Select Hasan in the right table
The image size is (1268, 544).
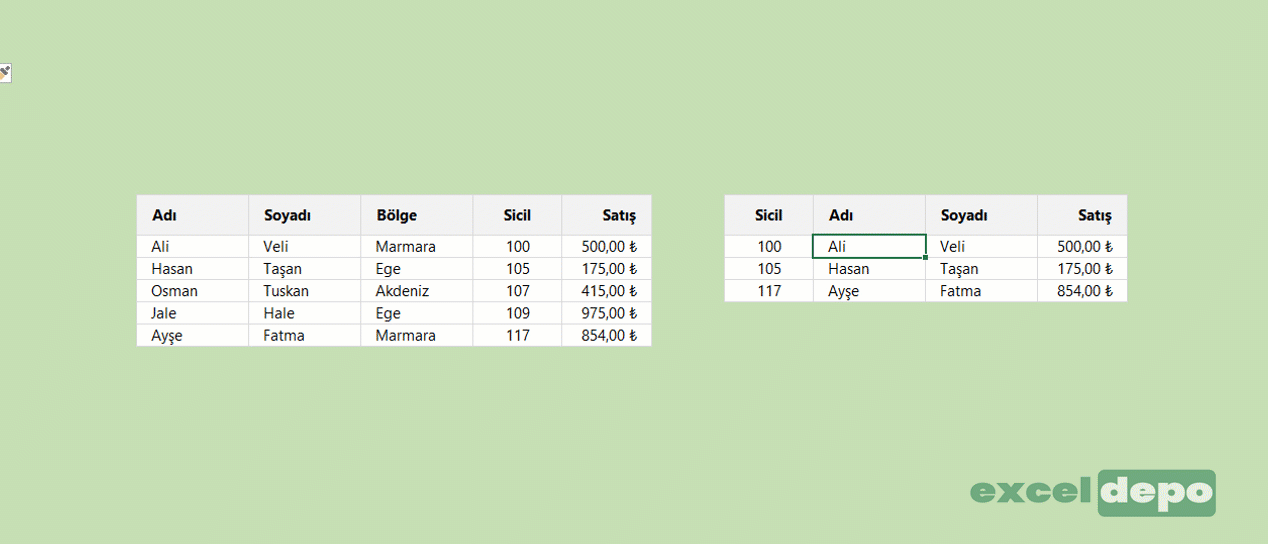tap(869, 269)
